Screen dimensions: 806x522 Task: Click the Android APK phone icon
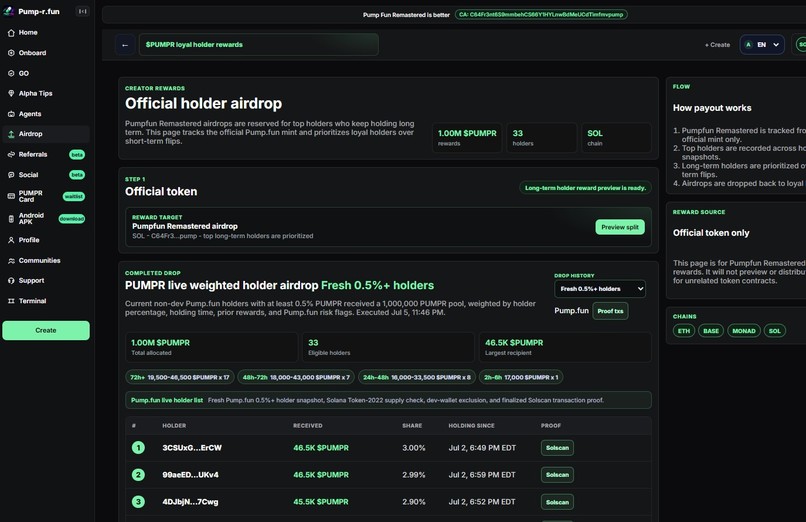click(11, 219)
